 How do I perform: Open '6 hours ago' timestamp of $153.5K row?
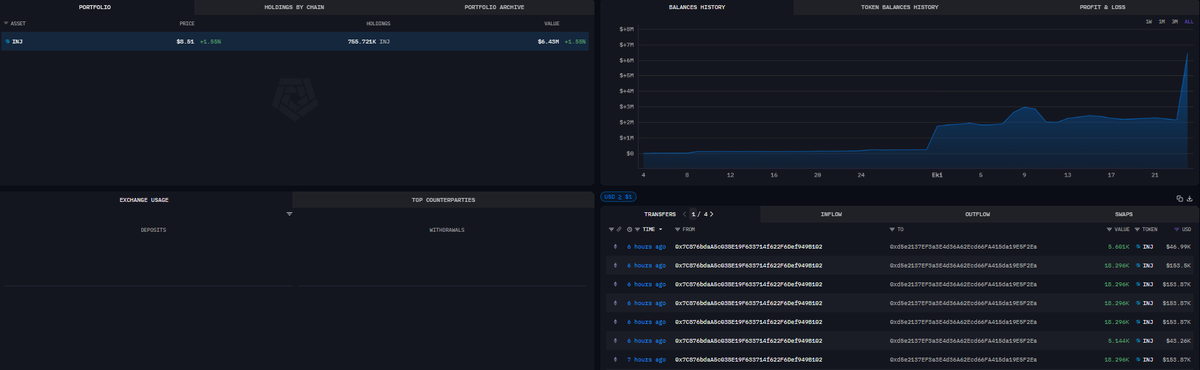(646, 265)
